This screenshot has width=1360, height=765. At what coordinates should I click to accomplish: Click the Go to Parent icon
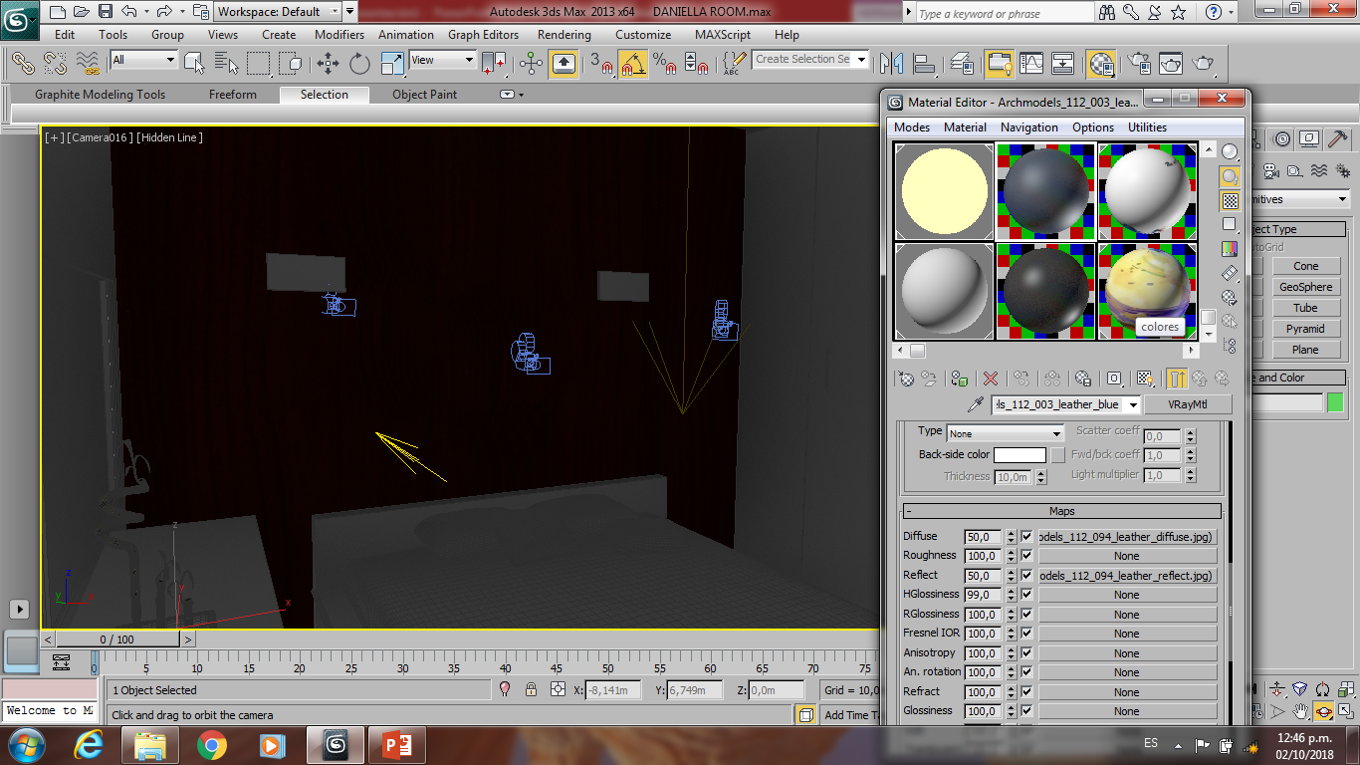tap(1199, 379)
